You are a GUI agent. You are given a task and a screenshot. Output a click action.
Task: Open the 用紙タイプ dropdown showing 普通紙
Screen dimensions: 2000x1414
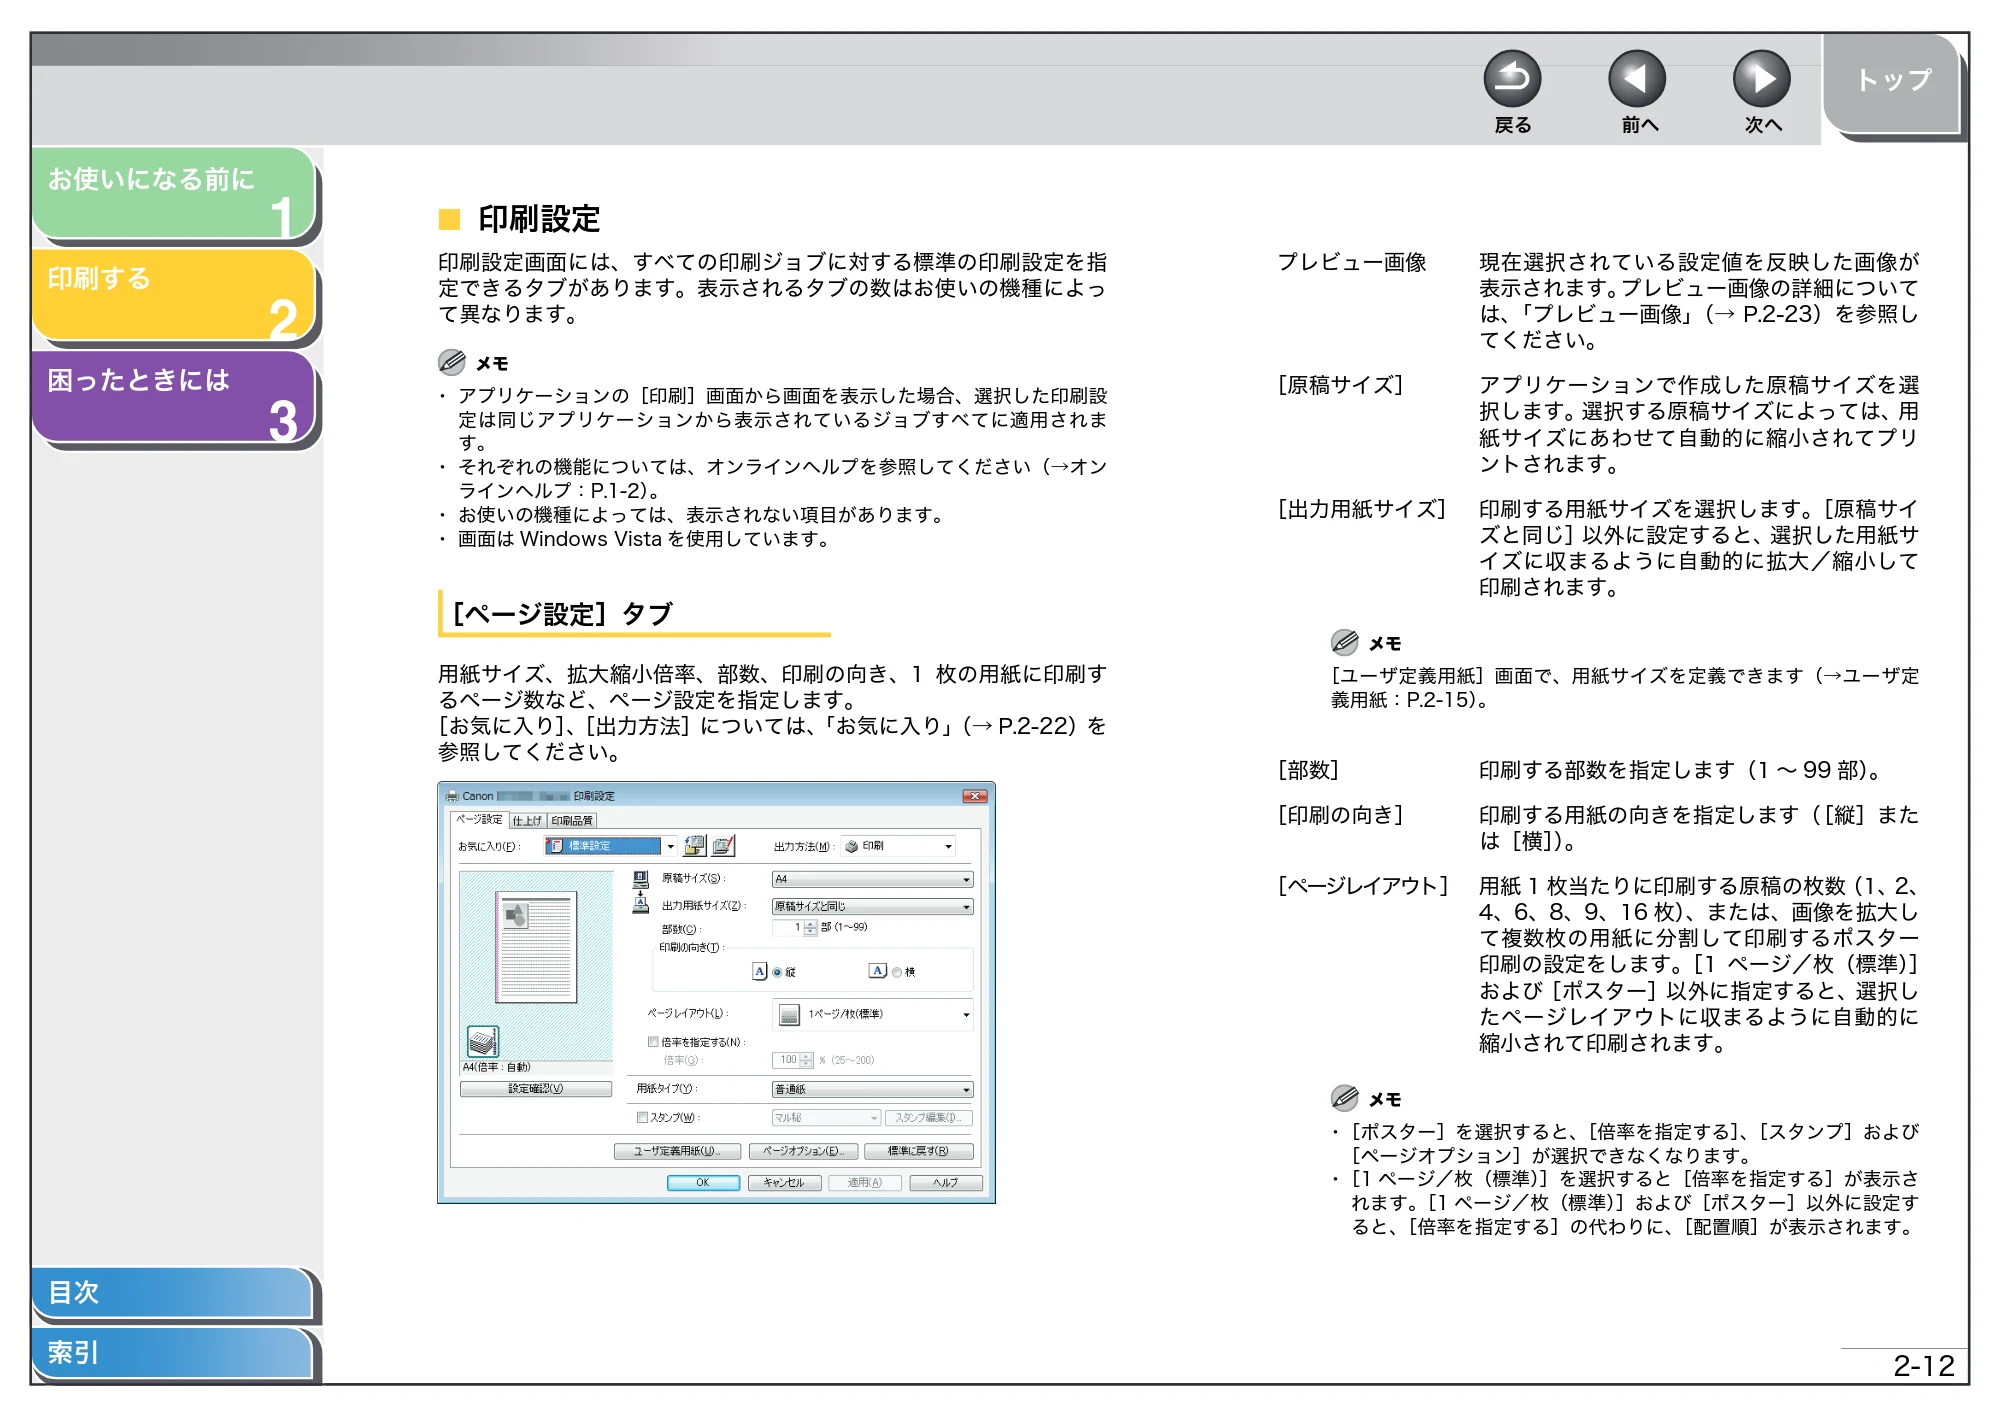[x=872, y=1089]
